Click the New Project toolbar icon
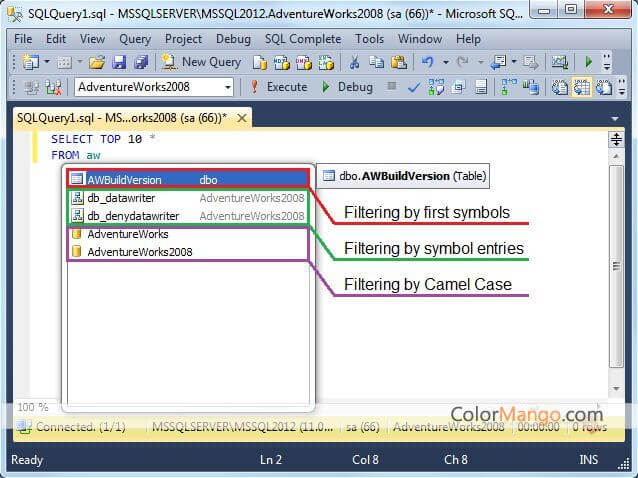Image resolution: width=638 pixels, height=478 pixels. [31, 62]
